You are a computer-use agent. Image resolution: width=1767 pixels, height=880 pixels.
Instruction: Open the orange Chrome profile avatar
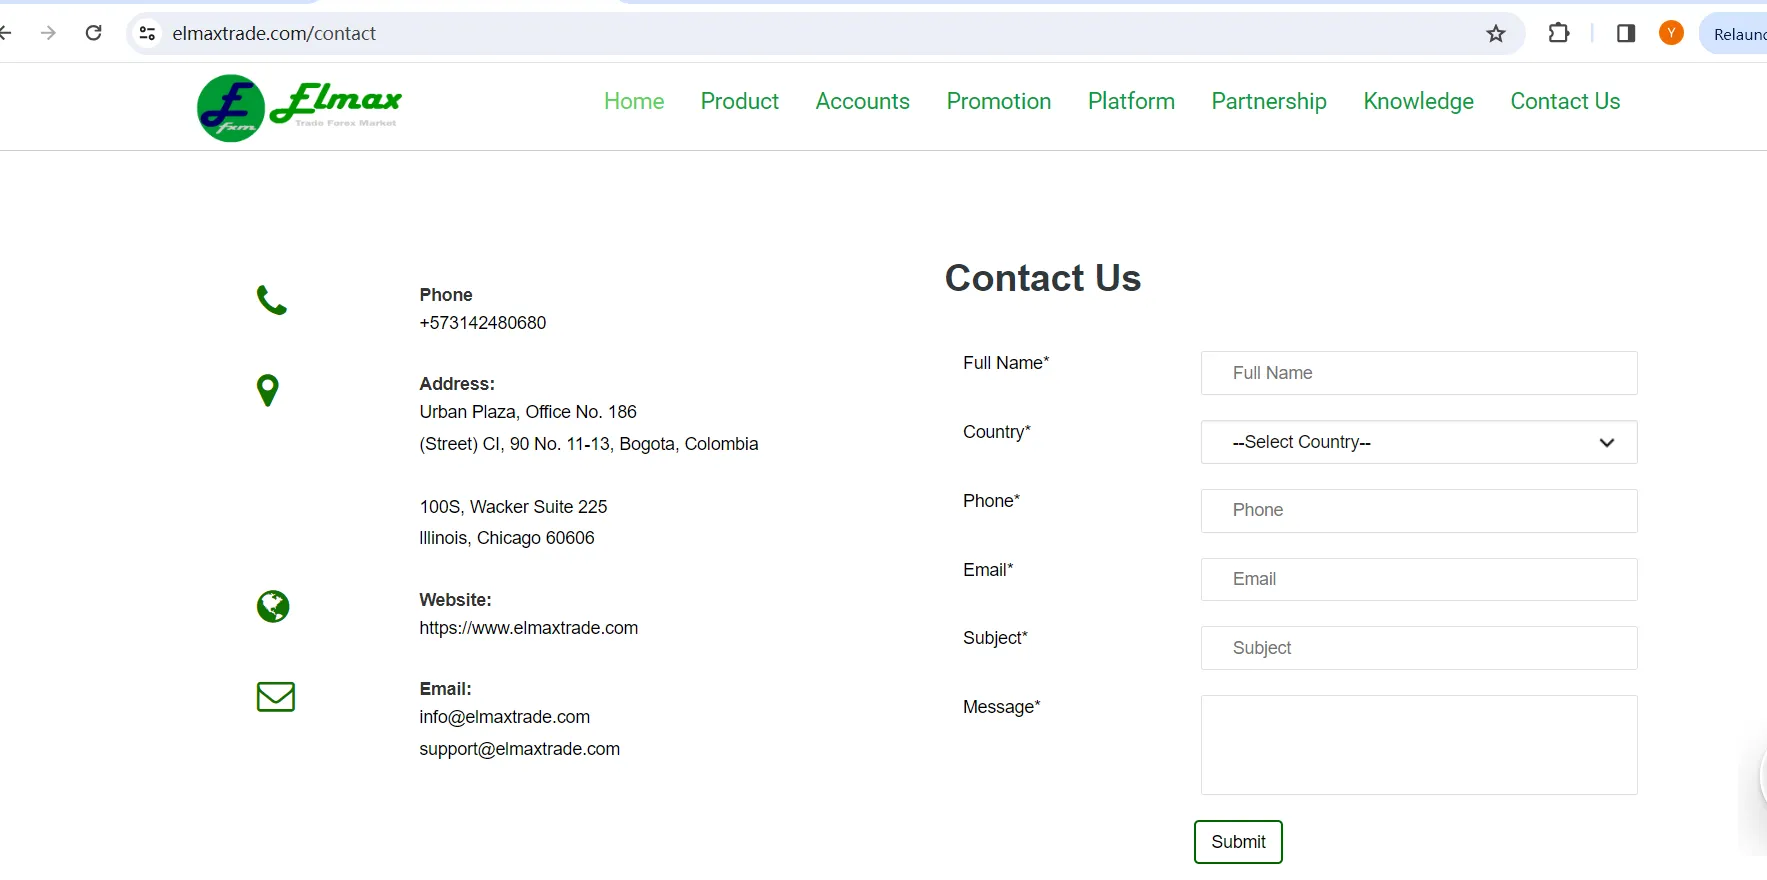pyautogui.click(x=1671, y=33)
